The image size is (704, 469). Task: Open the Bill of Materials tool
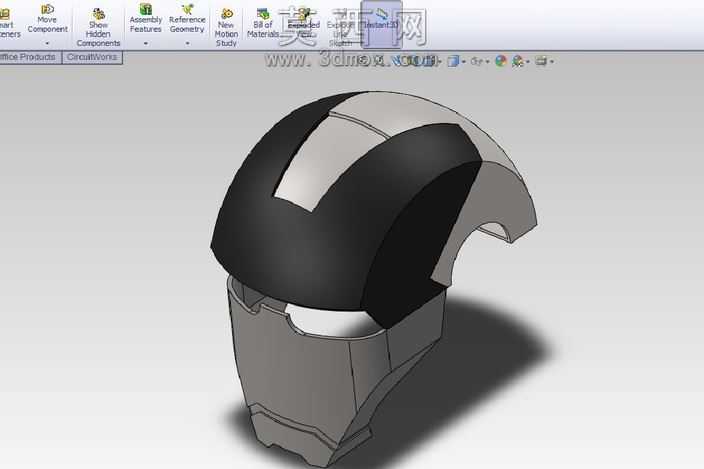click(263, 23)
